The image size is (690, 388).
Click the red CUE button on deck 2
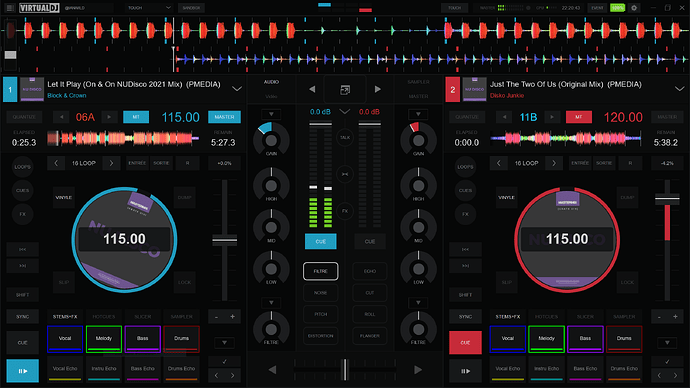pos(465,342)
